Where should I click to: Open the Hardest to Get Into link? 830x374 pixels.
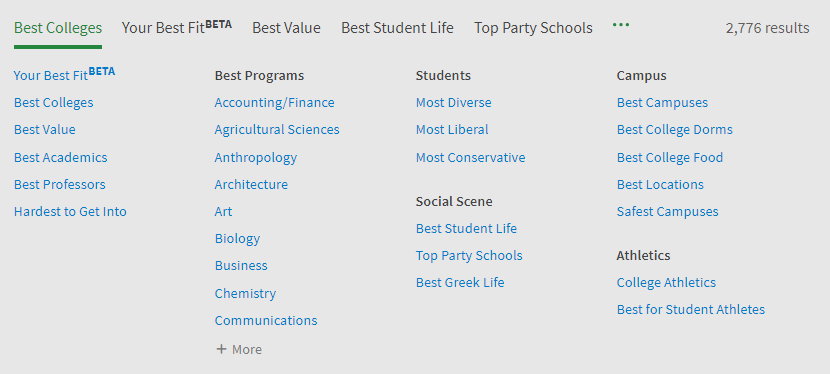click(x=70, y=212)
